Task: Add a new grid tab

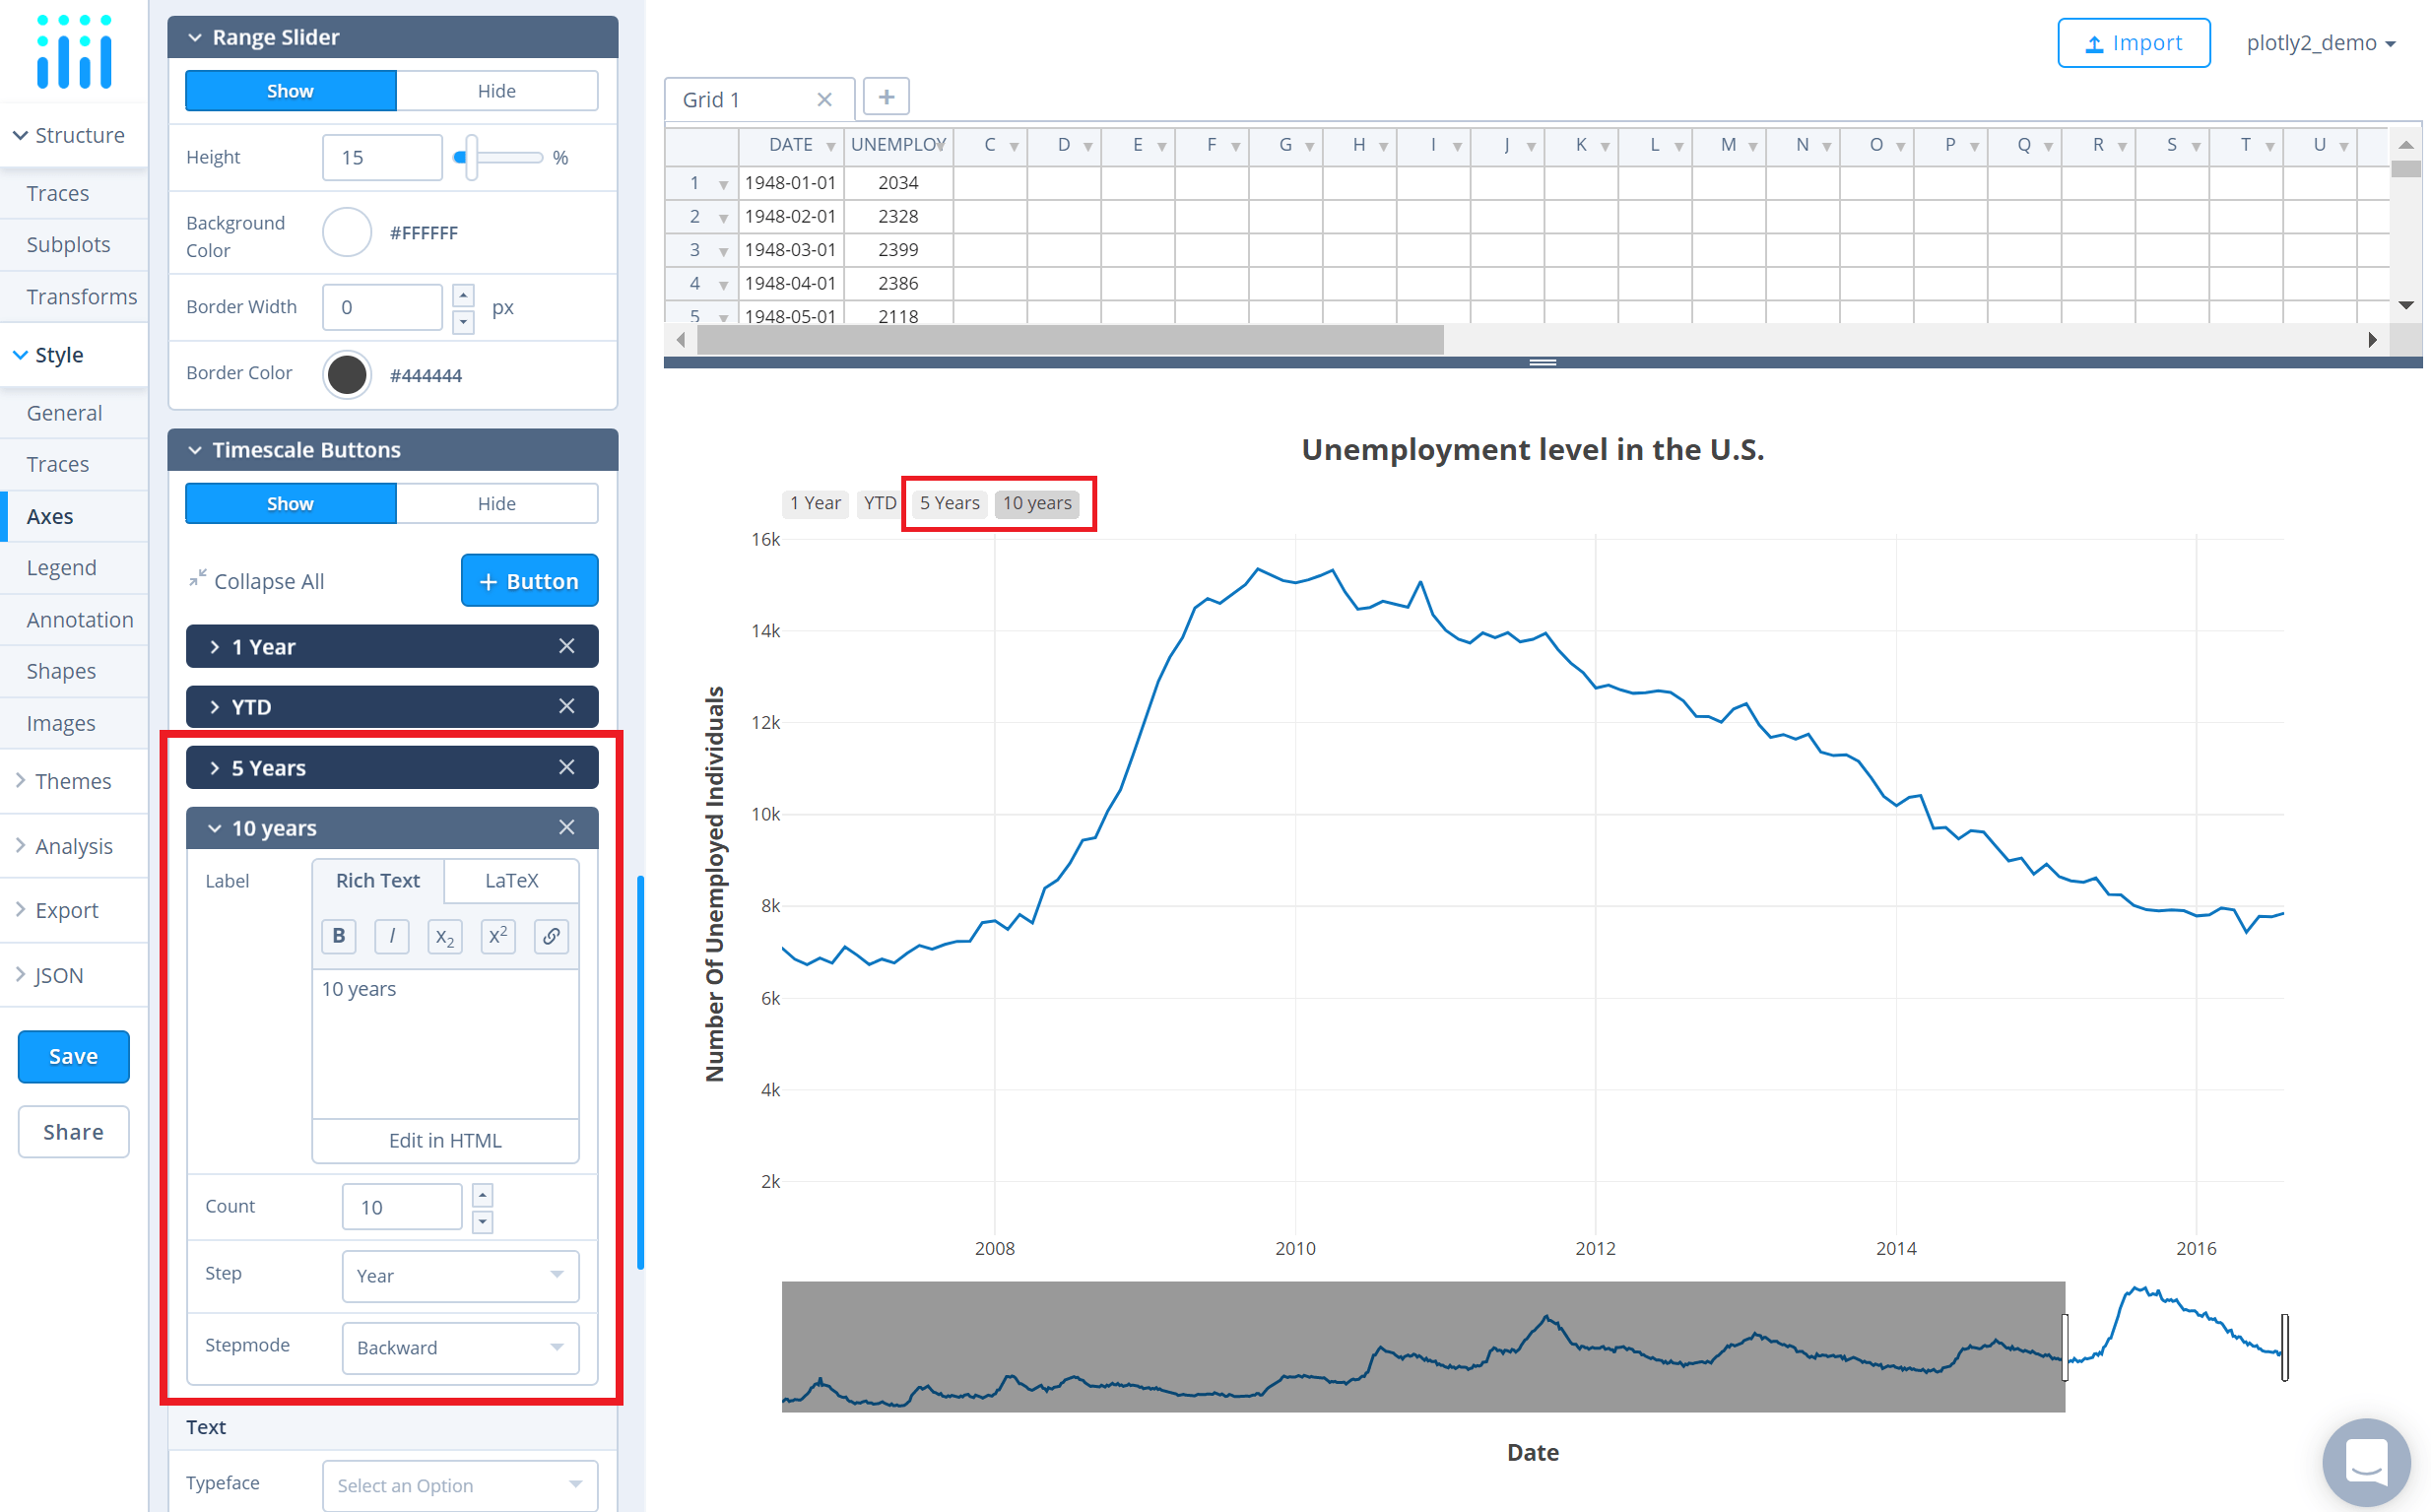Action: click(886, 97)
